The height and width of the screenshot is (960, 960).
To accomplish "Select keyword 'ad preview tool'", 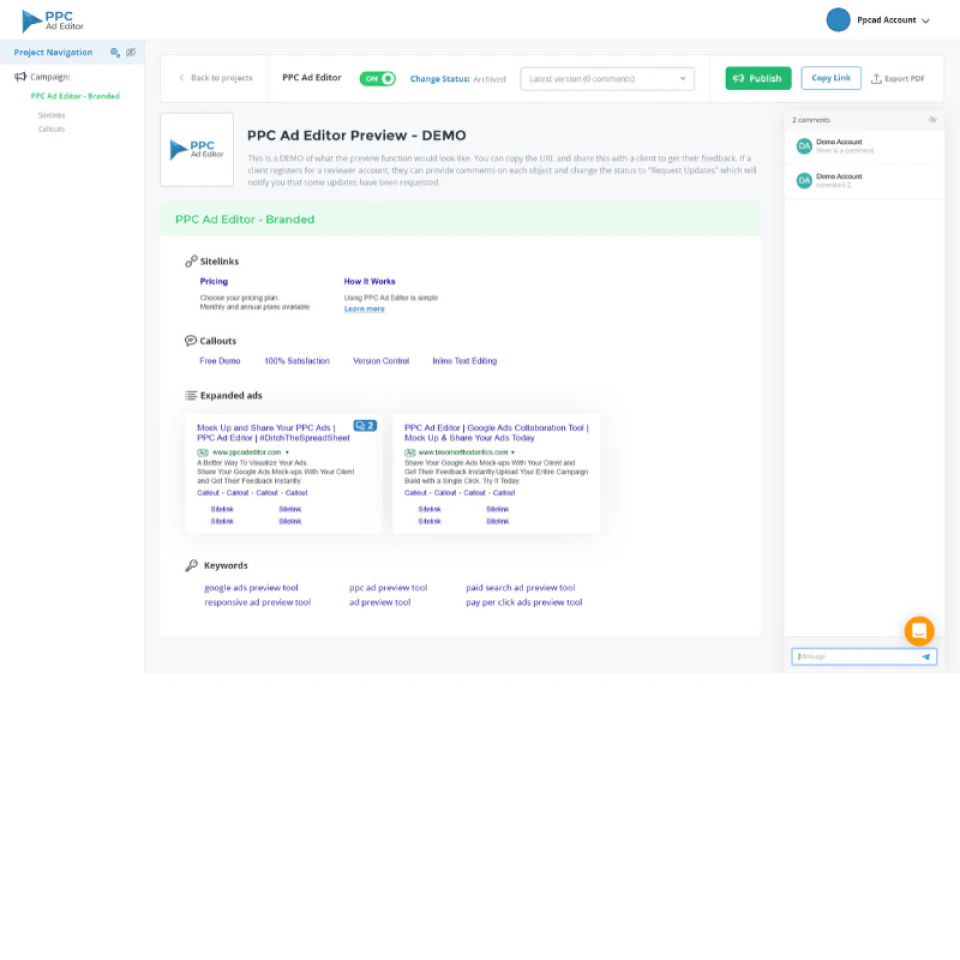I will coord(380,602).
